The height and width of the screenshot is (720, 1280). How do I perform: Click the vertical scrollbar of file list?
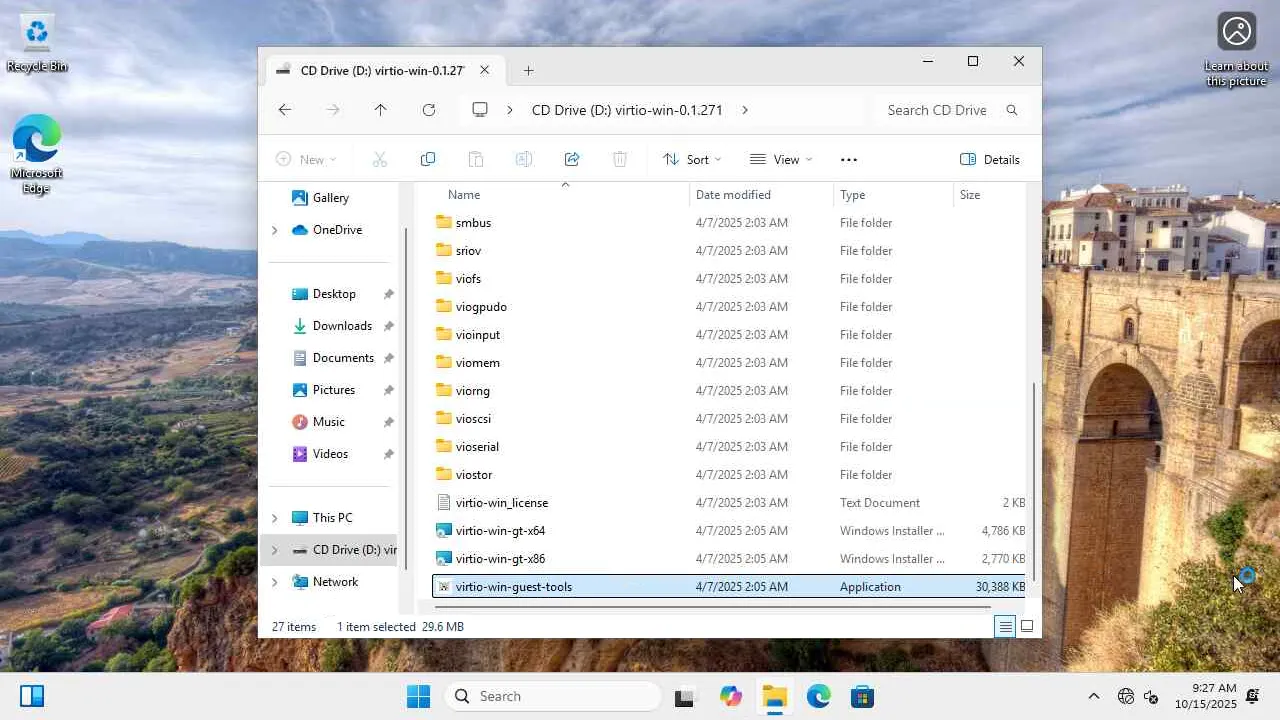click(x=1035, y=480)
